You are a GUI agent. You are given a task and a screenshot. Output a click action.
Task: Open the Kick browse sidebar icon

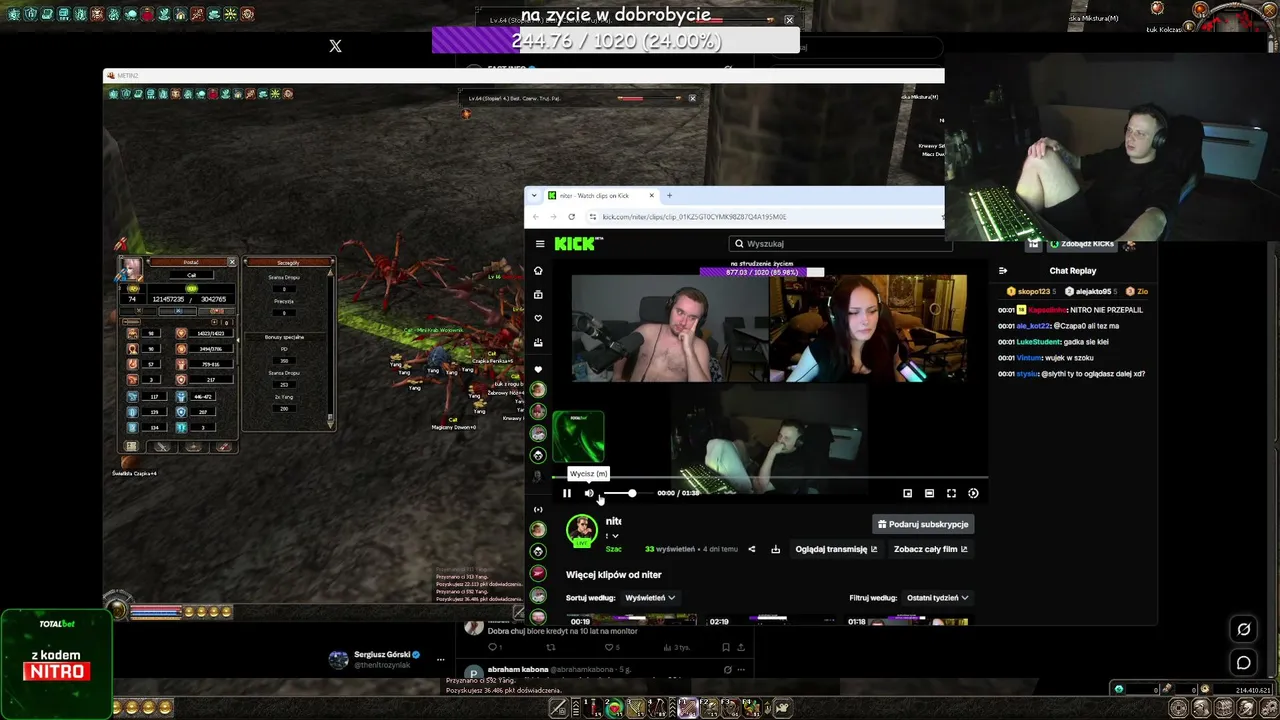point(538,295)
